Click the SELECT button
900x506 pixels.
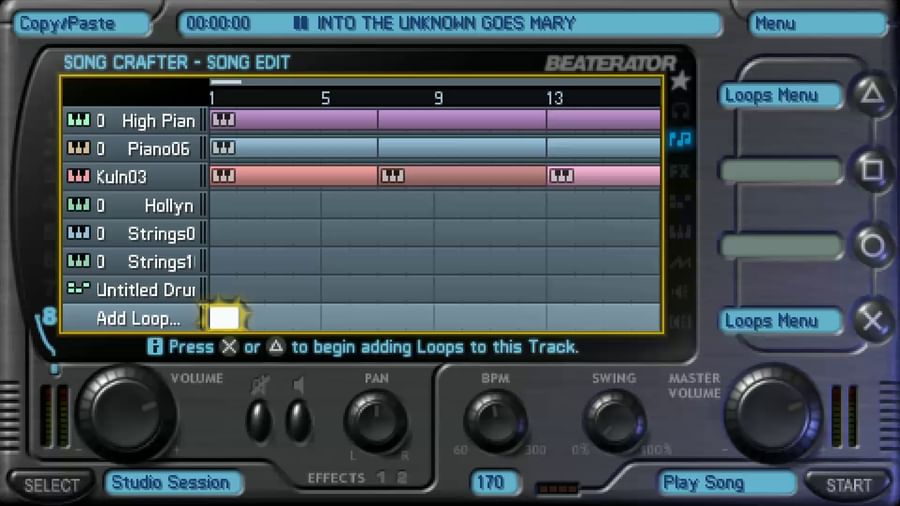[x=52, y=485]
